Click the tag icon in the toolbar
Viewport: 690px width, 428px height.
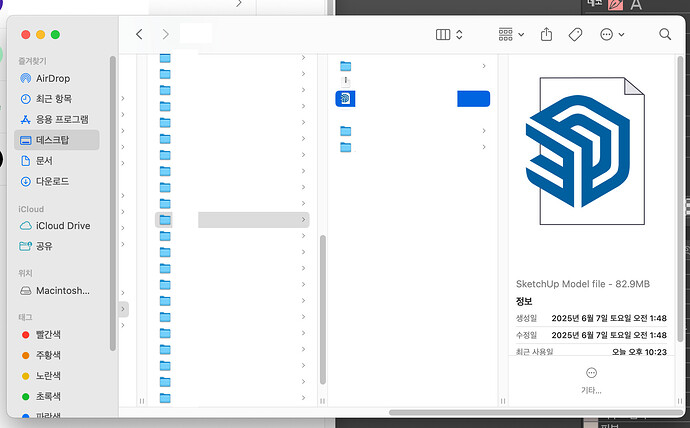[x=575, y=34]
